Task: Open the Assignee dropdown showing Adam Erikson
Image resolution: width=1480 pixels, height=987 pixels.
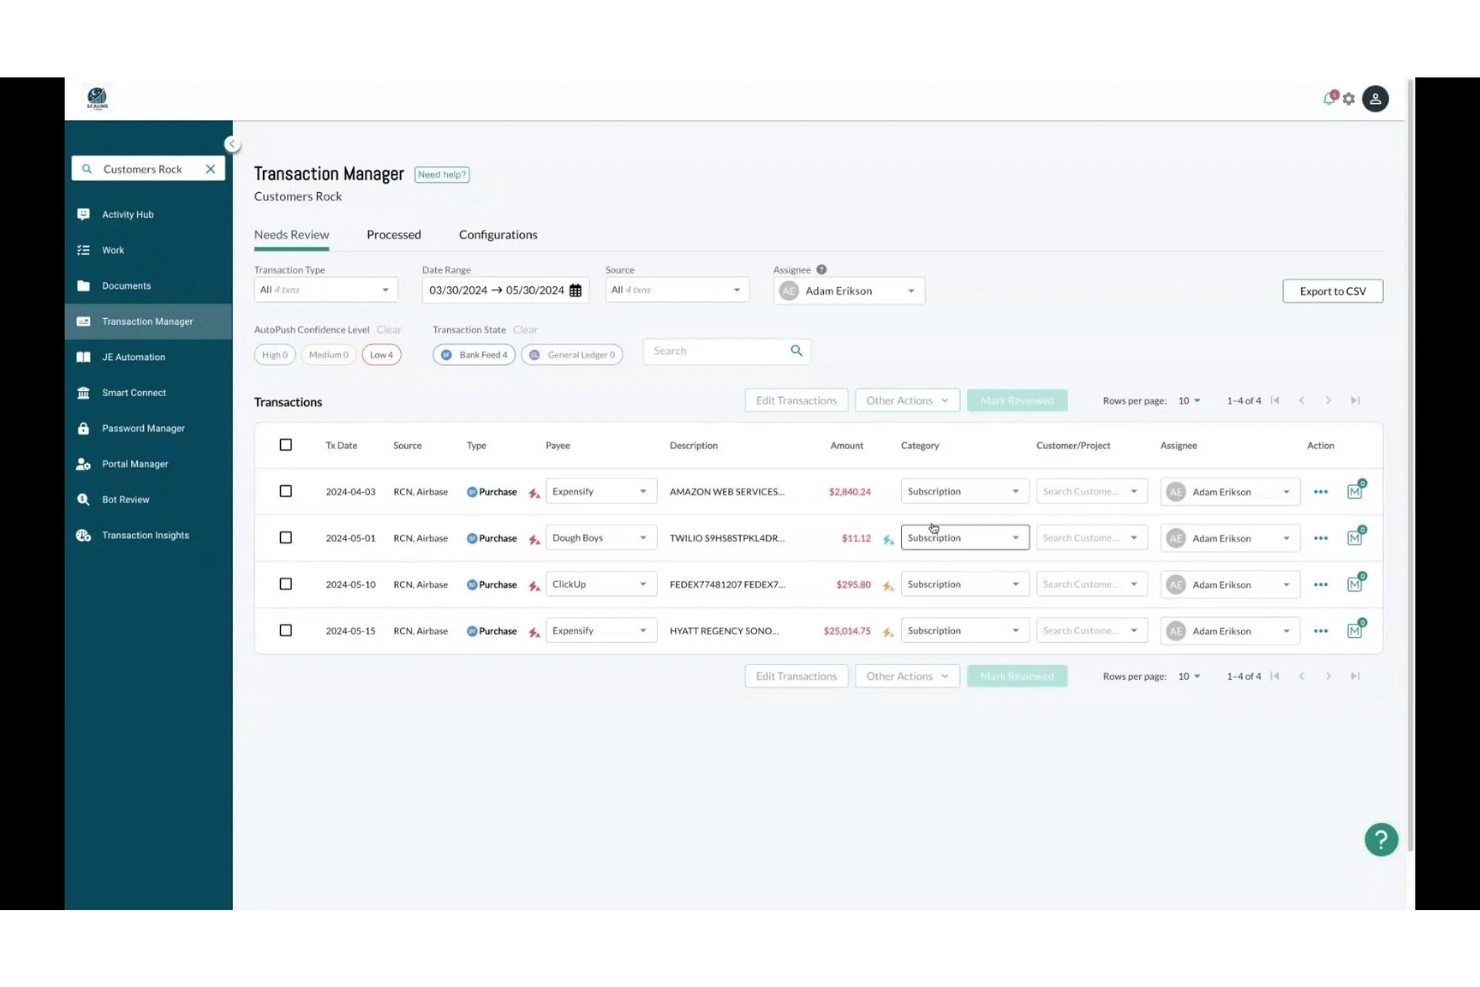Action: coord(848,290)
